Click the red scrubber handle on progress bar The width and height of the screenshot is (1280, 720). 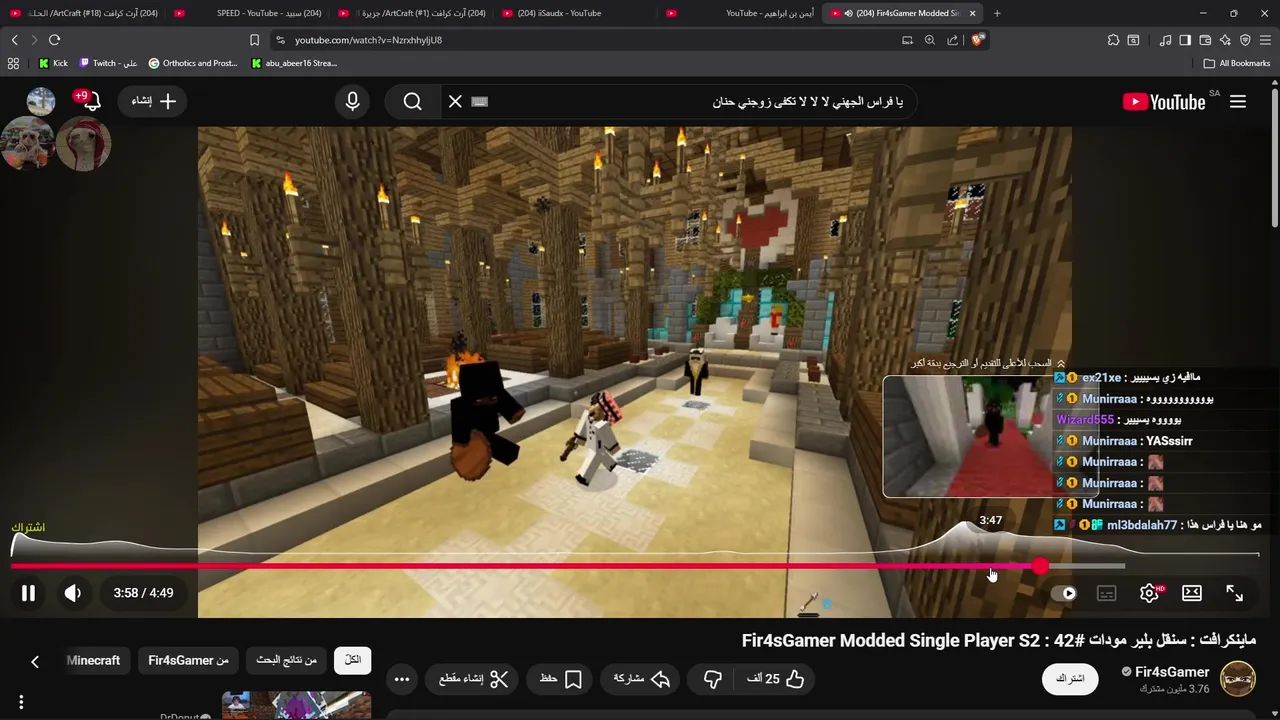click(1041, 566)
